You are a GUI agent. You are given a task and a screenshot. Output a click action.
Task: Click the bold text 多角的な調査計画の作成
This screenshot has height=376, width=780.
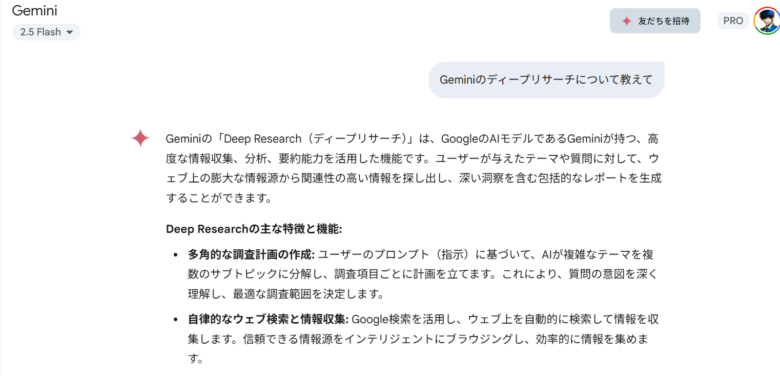pyautogui.click(x=251, y=255)
